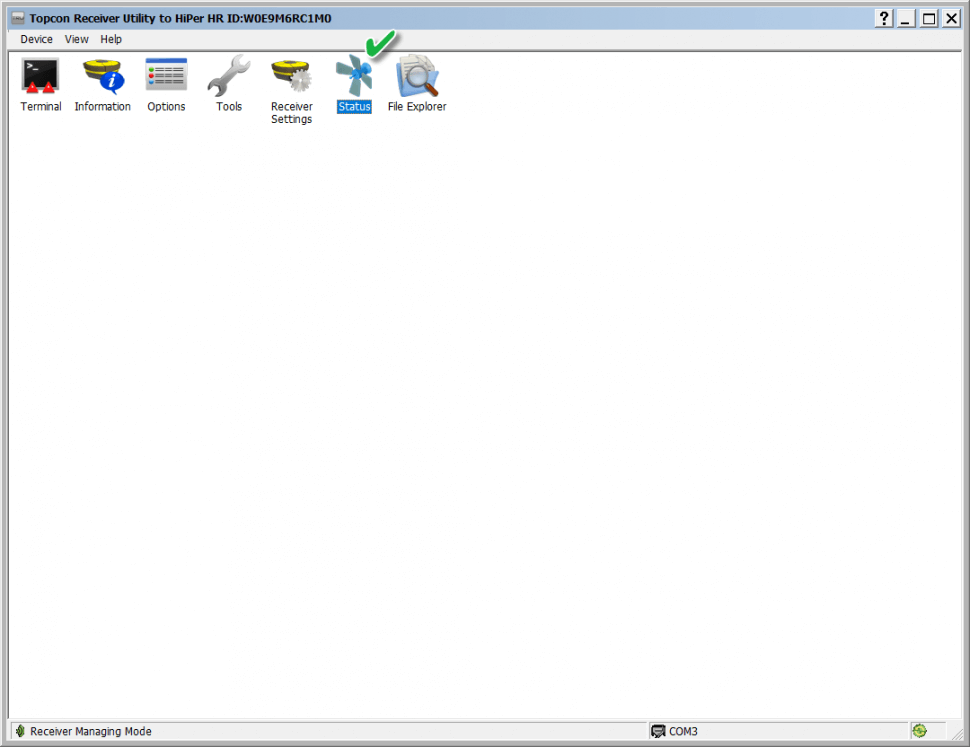970x747 pixels.
Task: Open the View menu
Action: tap(77, 39)
